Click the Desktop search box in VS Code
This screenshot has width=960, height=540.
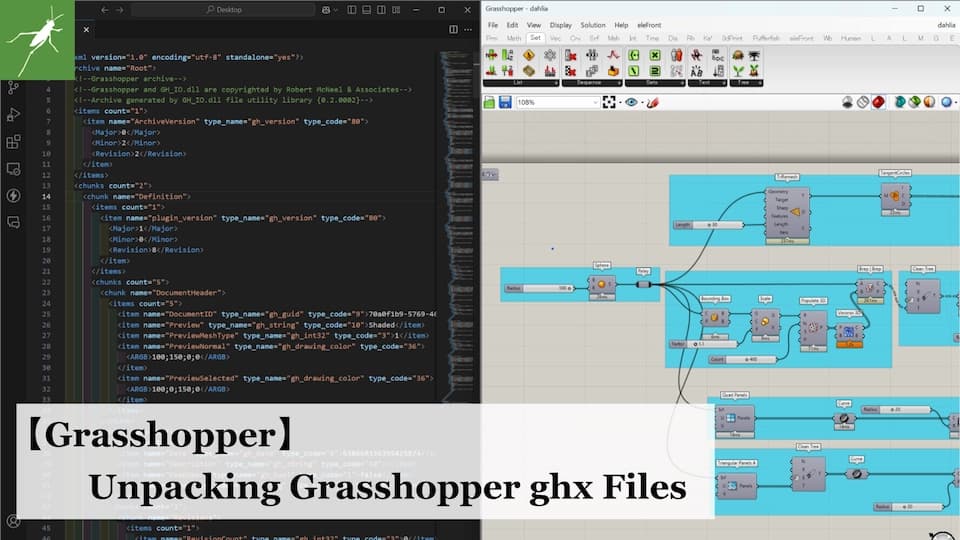[223, 10]
